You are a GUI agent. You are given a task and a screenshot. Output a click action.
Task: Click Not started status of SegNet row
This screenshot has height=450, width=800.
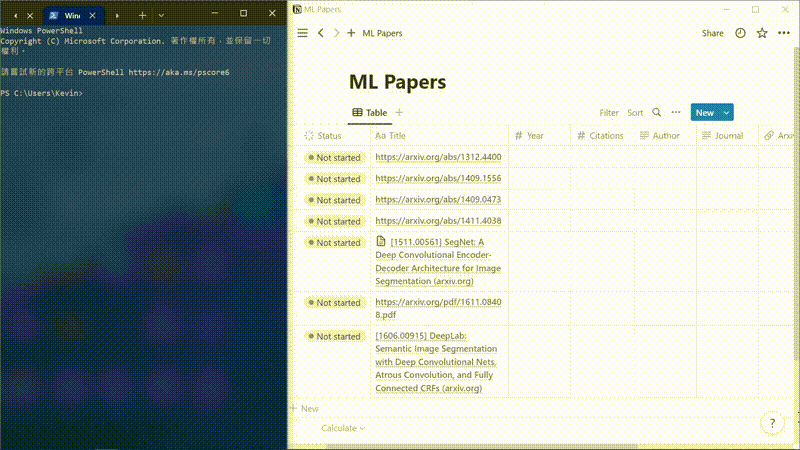(x=335, y=243)
